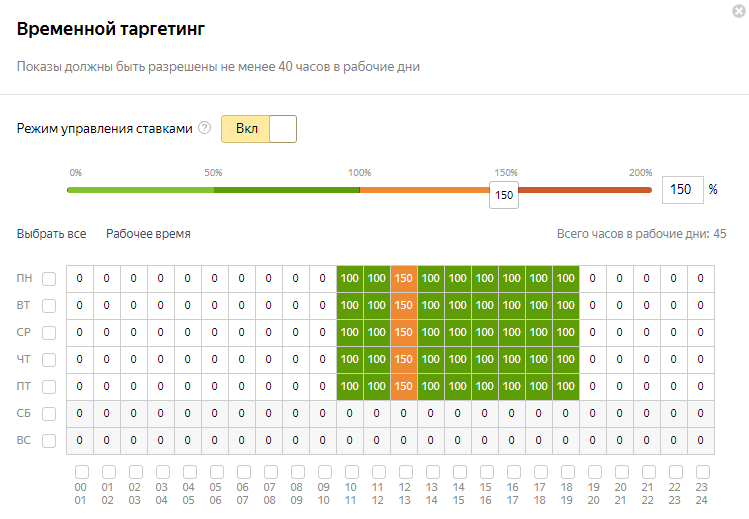
Task: Close the time targeting dialog
Action: coord(738,11)
